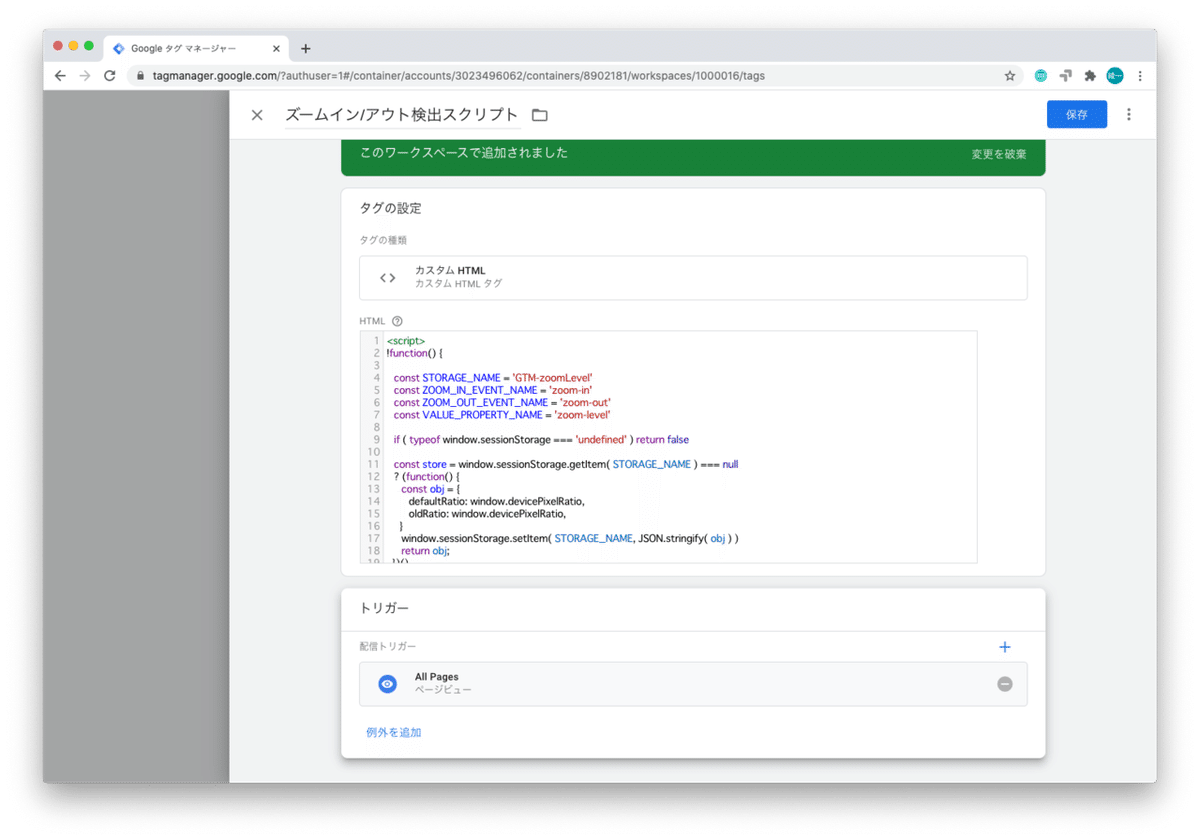Screen dimensions: 1200x840
Task: Click the blue eye icon of All Pages
Action: [x=388, y=684]
